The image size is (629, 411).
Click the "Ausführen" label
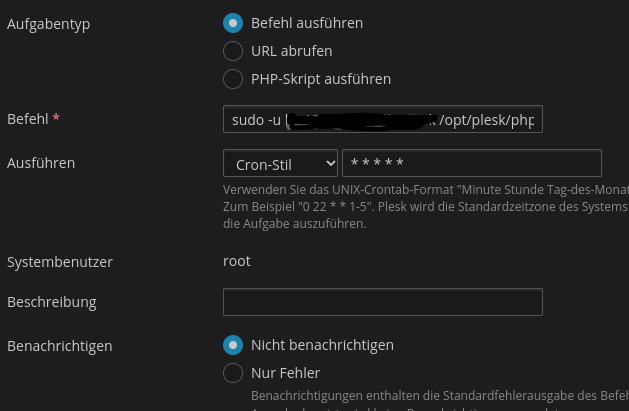click(x=41, y=162)
